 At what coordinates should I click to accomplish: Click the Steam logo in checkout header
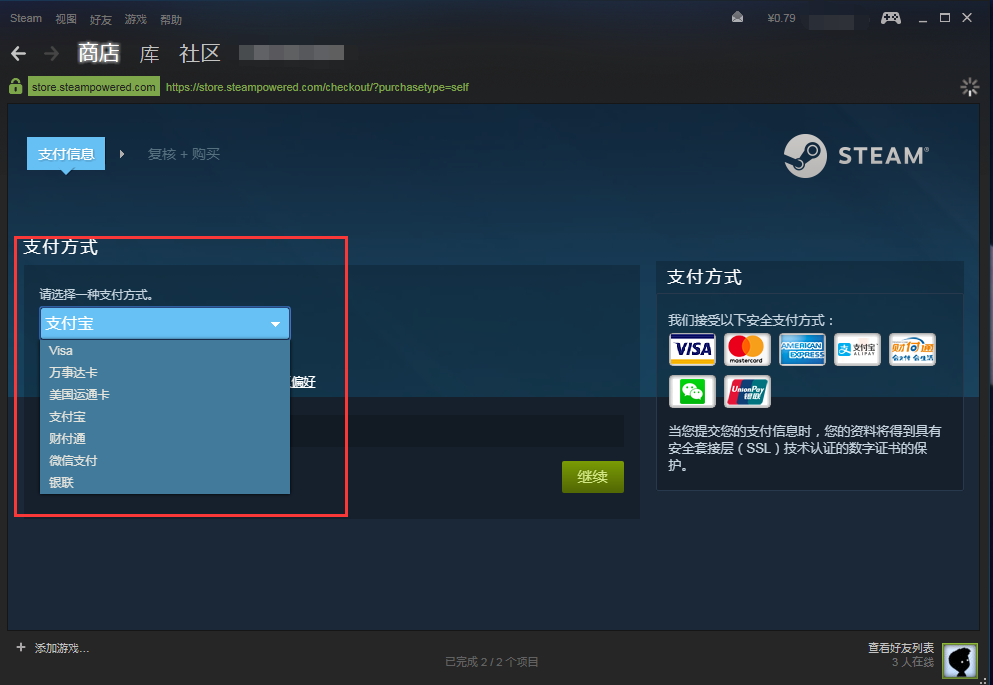pyautogui.click(x=856, y=156)
